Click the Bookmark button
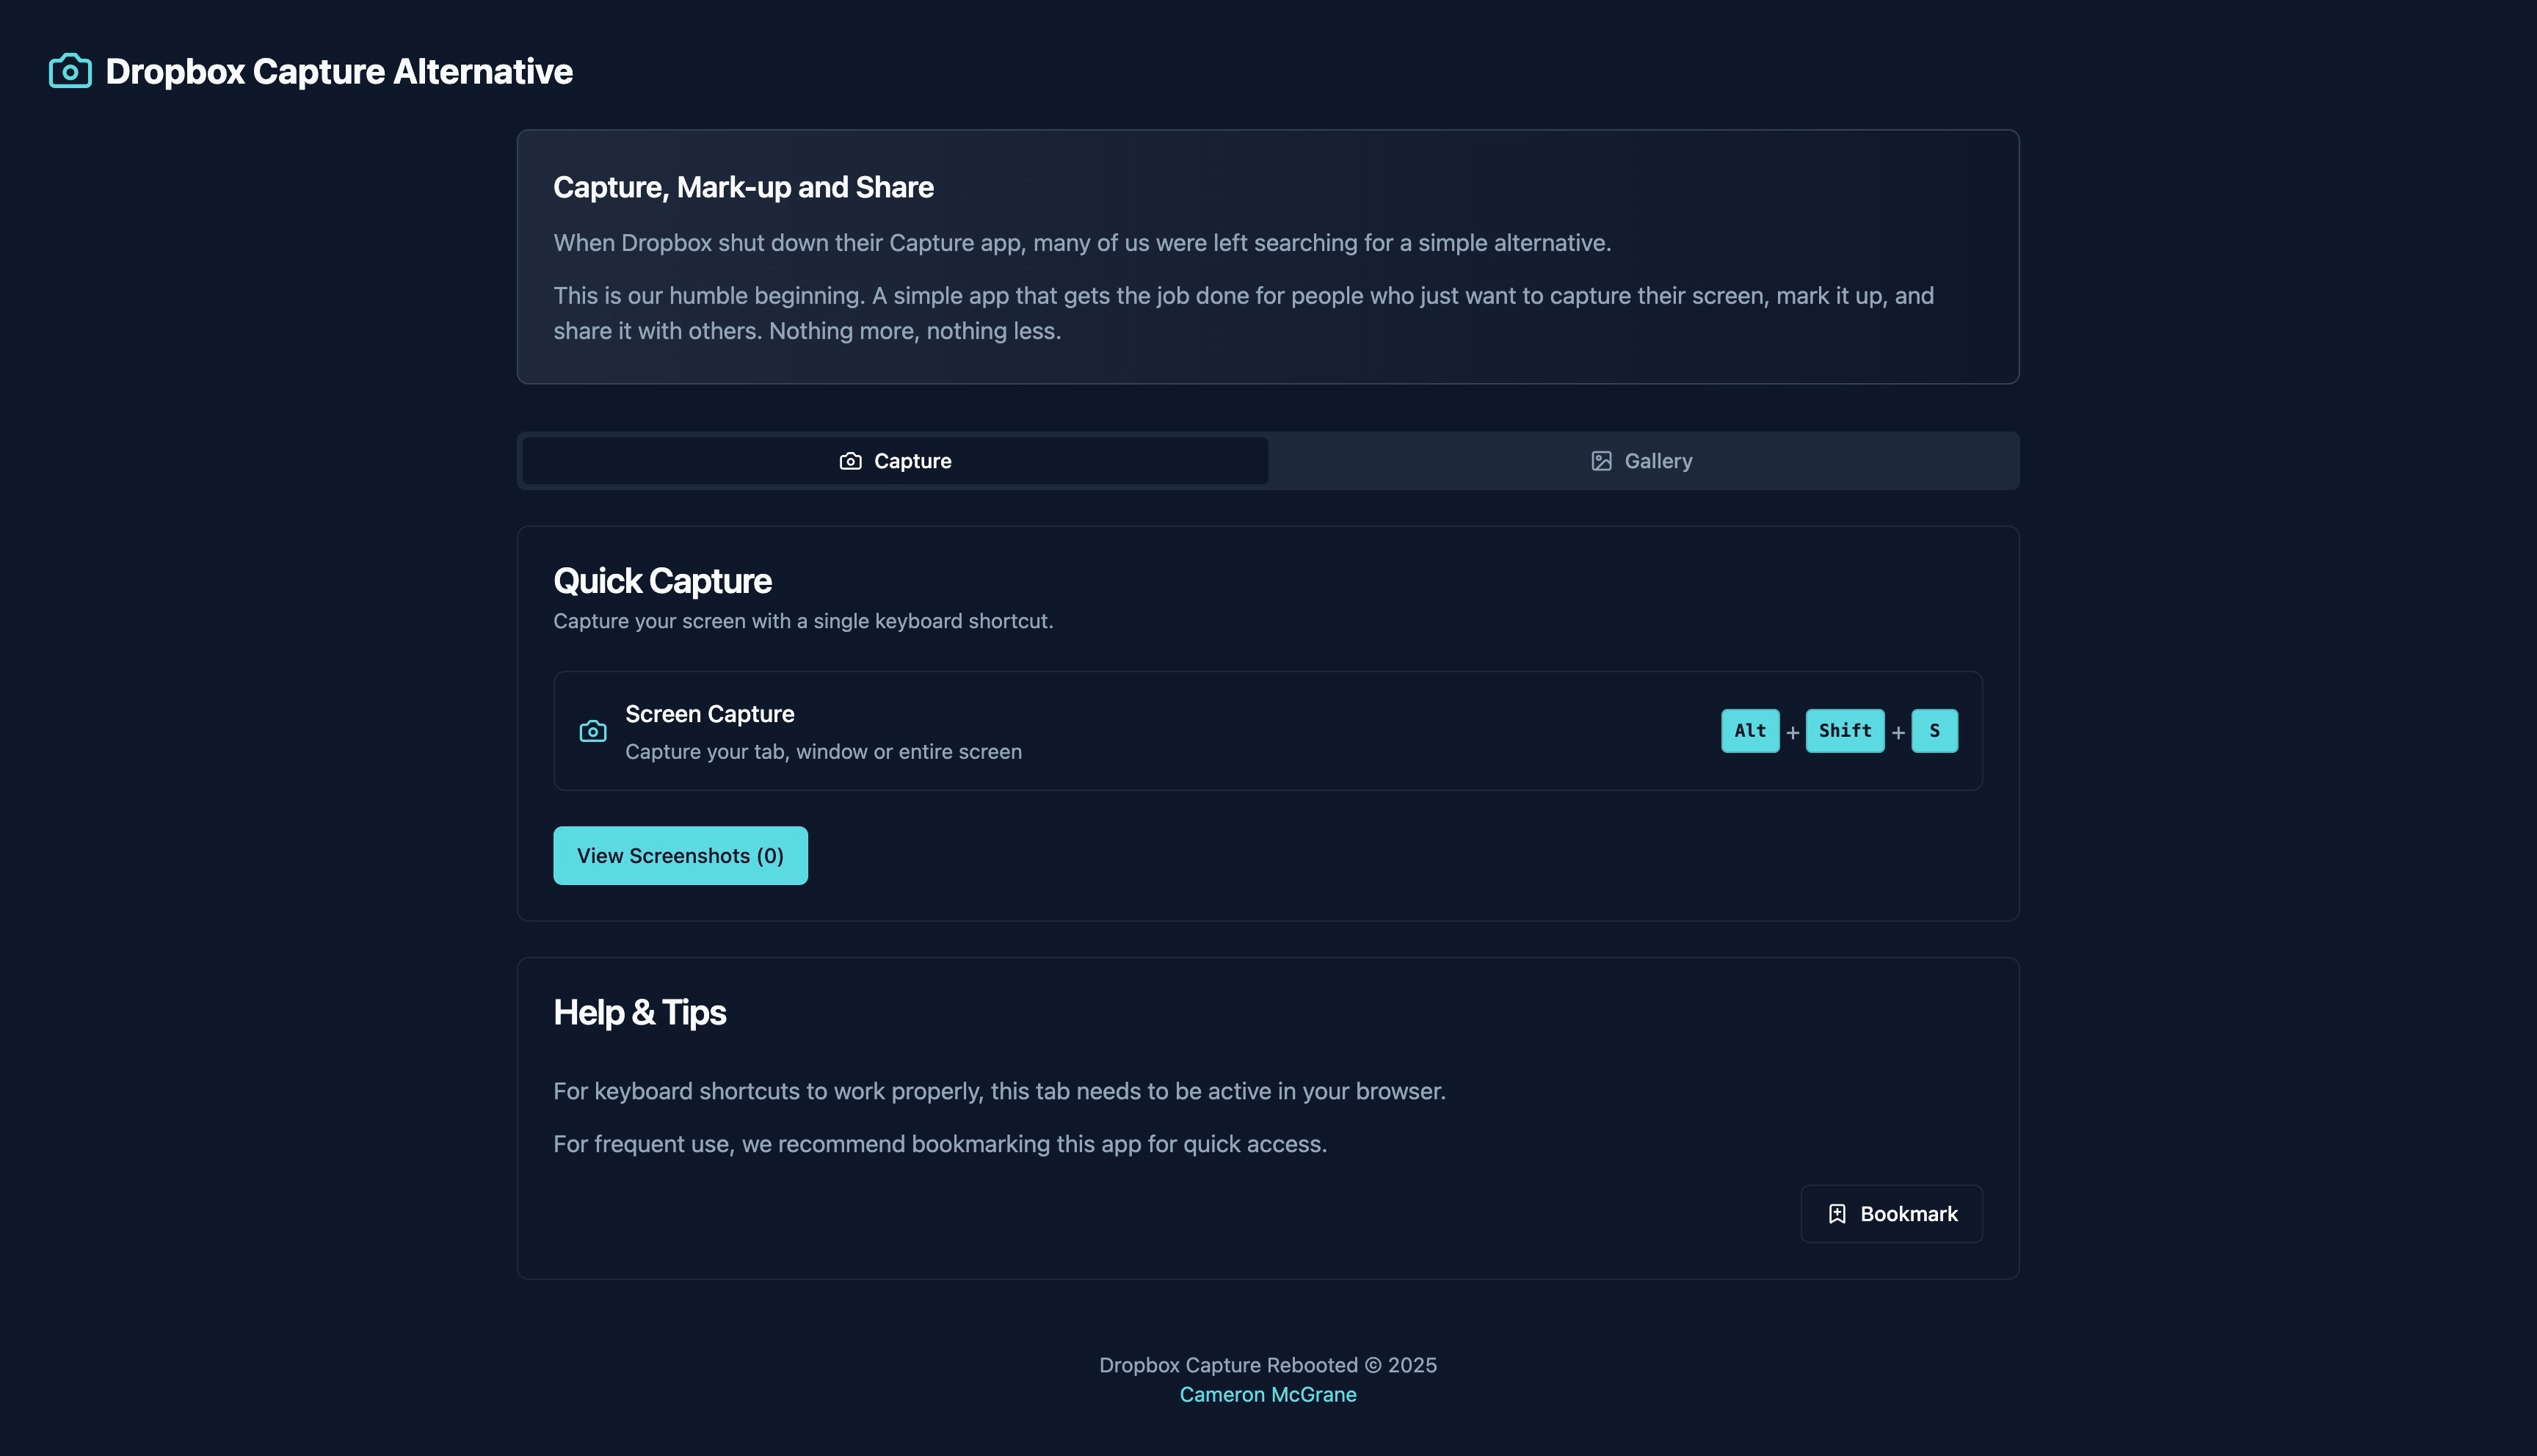 pos(1890,1213)
